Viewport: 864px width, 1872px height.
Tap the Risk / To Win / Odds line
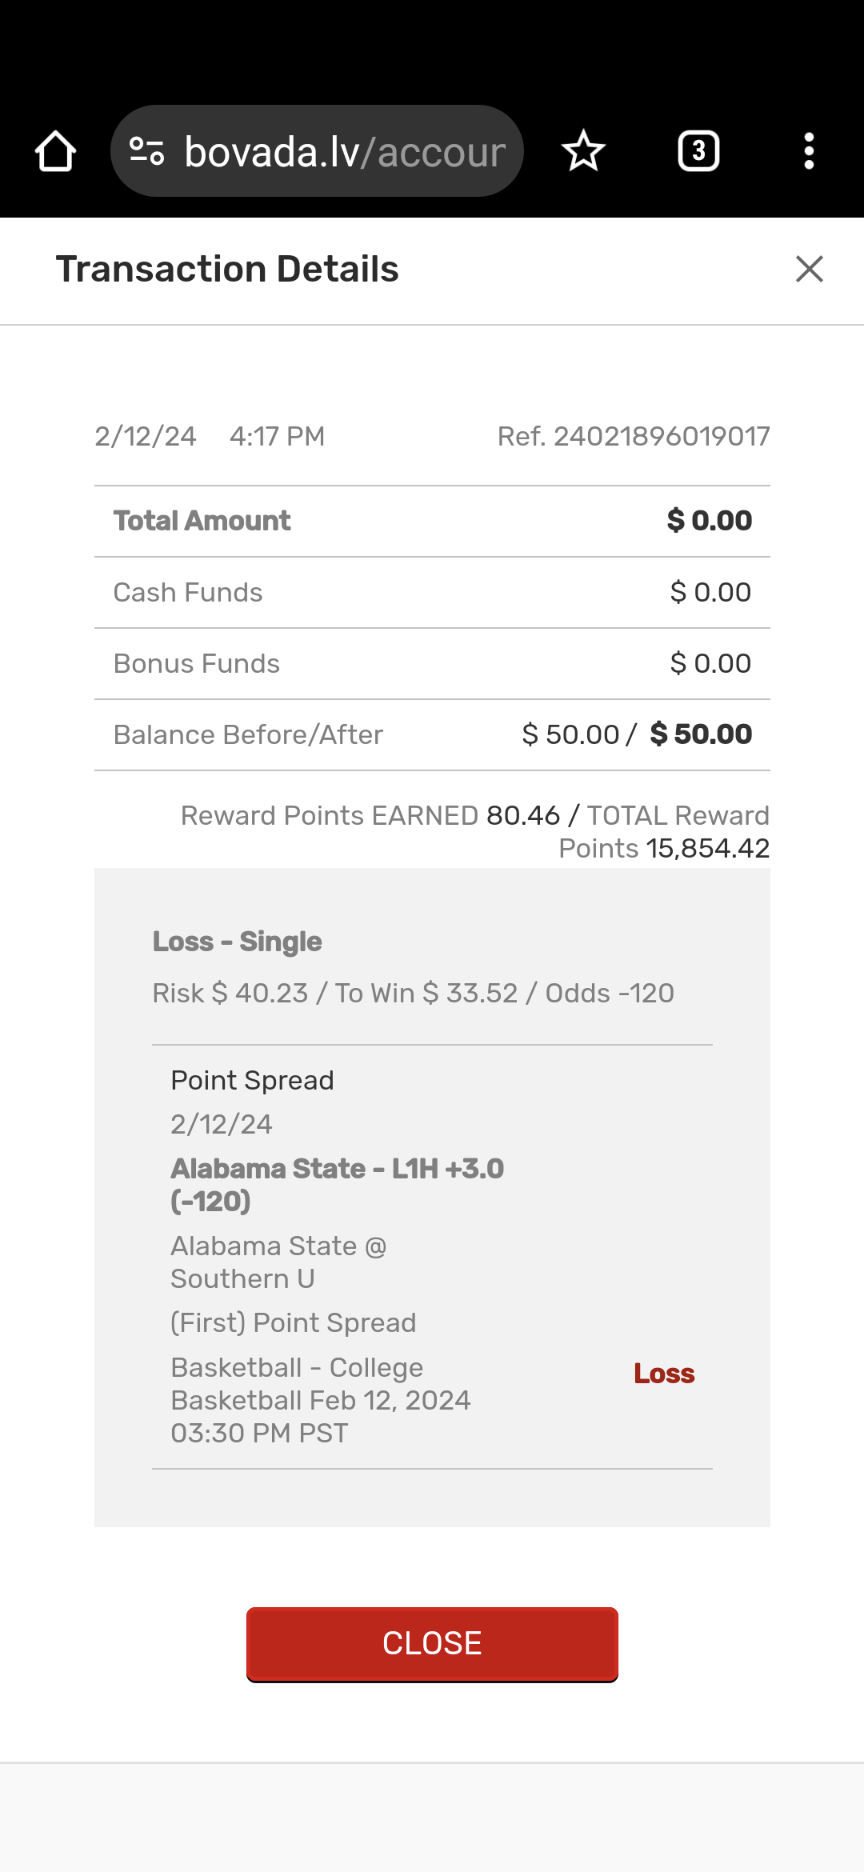pyautogui.click(x=413, y=993)
